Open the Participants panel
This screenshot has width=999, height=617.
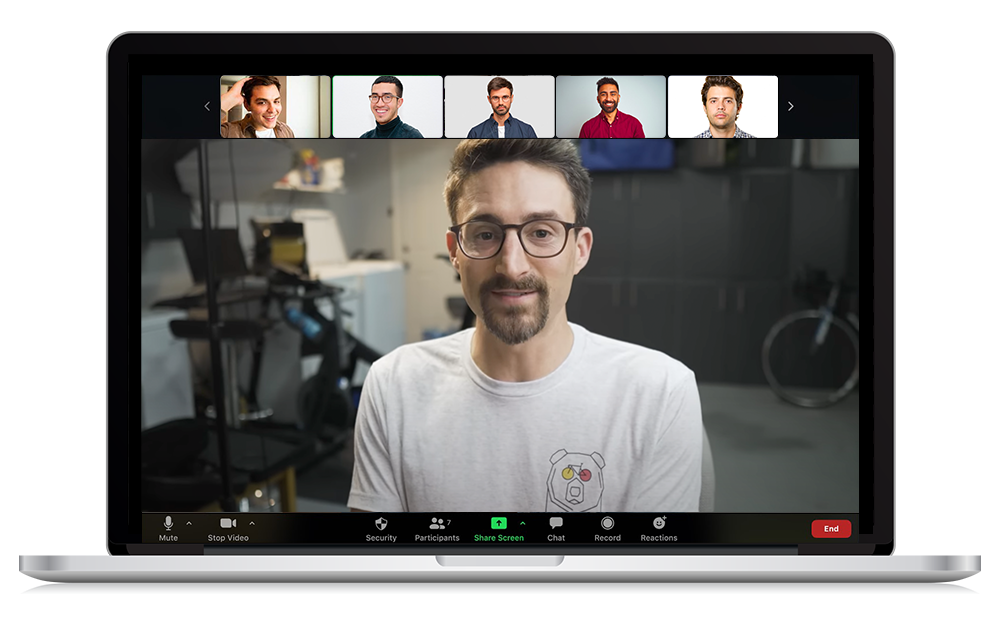click(437, 528)
